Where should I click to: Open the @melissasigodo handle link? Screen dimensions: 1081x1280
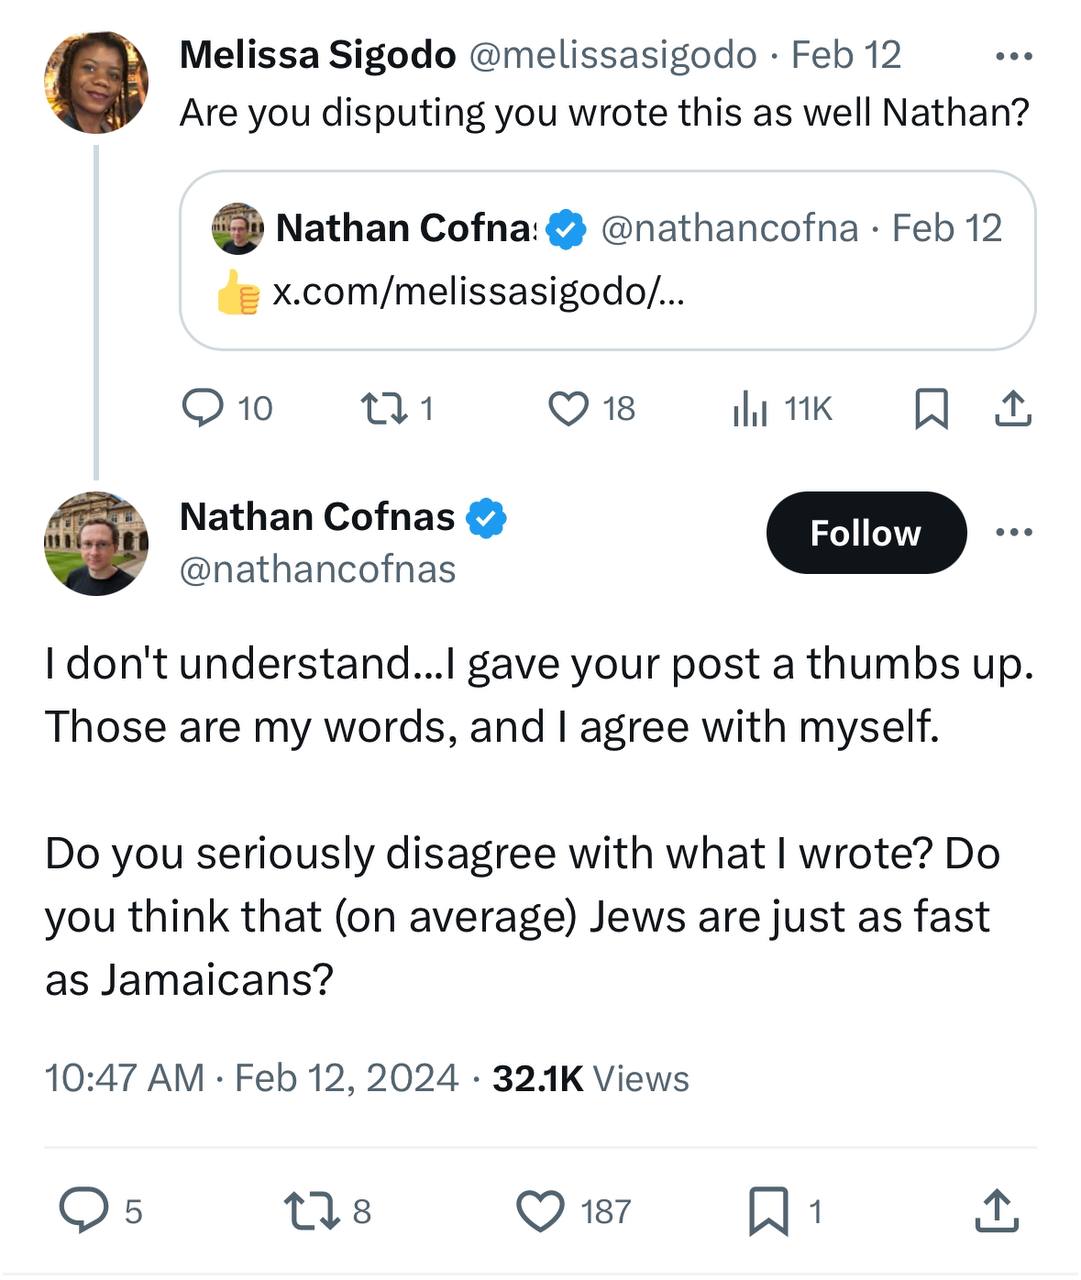coord(612,55)
